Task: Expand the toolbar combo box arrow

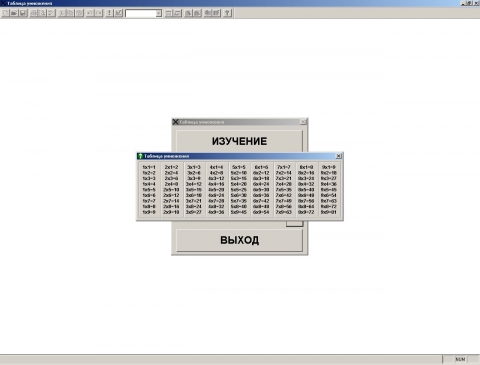Action: point(159,13)
